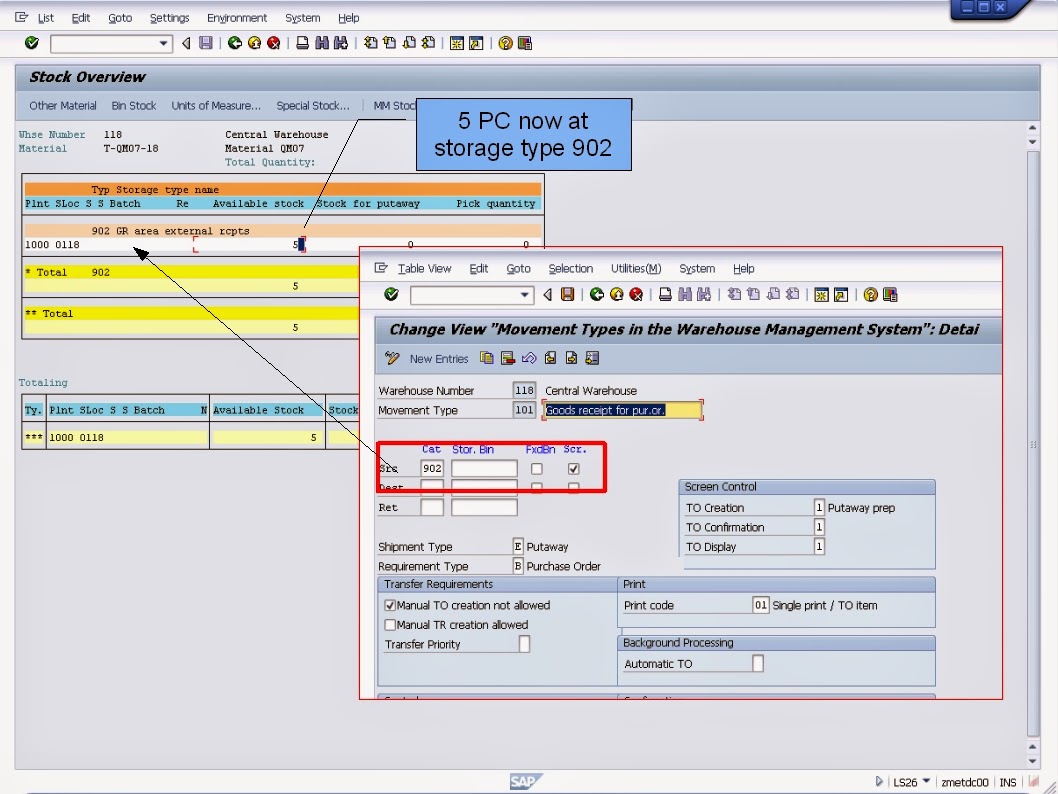Screen dimensions: 1058x794
Task: Toggle the Scr. checkbox in the Src row
Action: pos(574,468)
